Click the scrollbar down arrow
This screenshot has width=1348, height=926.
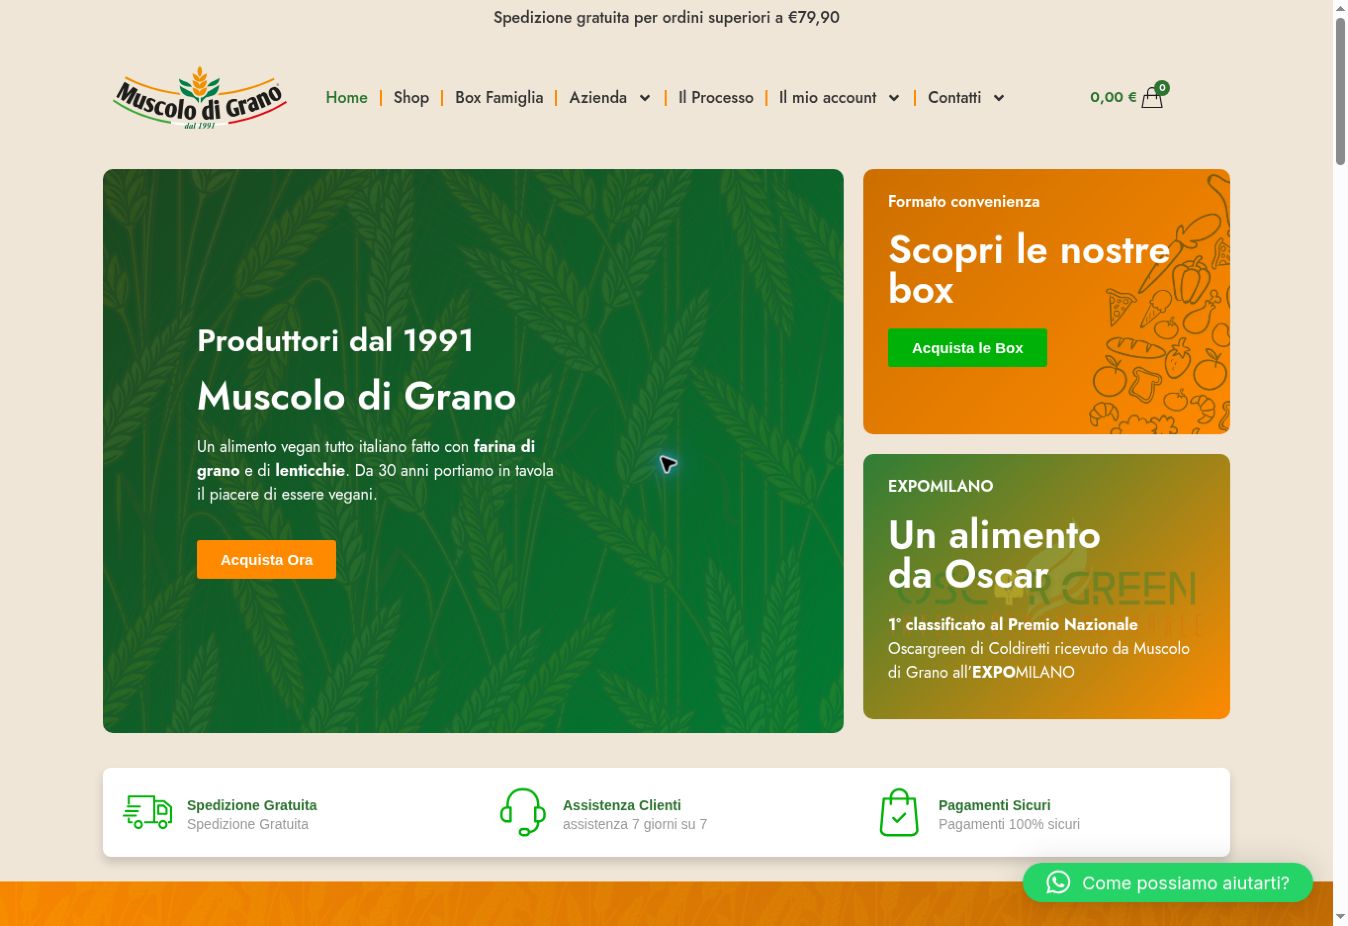[1340, 916]
